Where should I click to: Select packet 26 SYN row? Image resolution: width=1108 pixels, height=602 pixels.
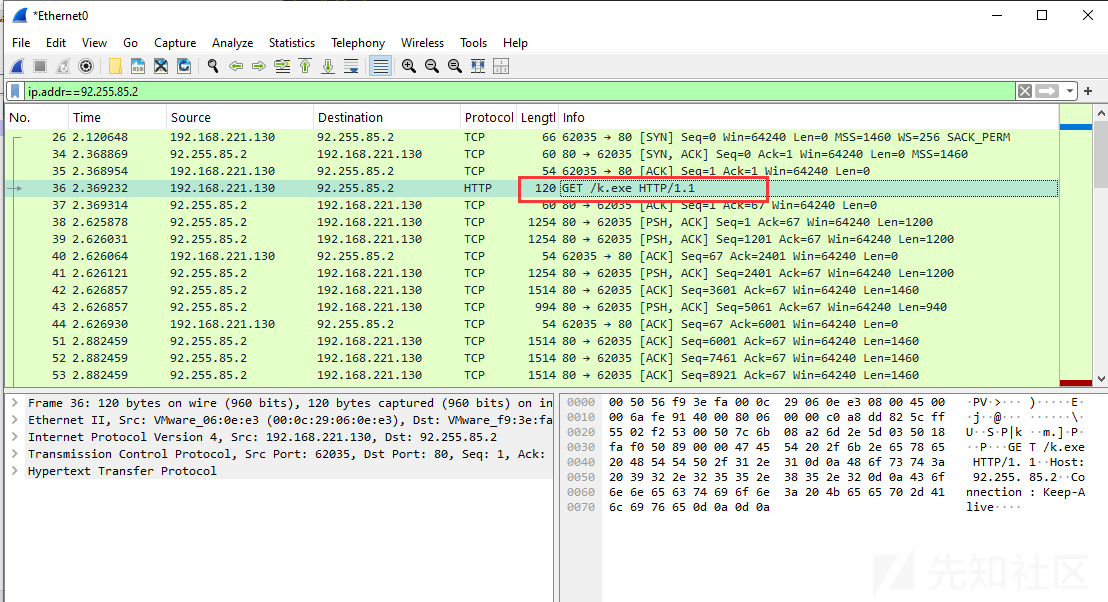532,137
